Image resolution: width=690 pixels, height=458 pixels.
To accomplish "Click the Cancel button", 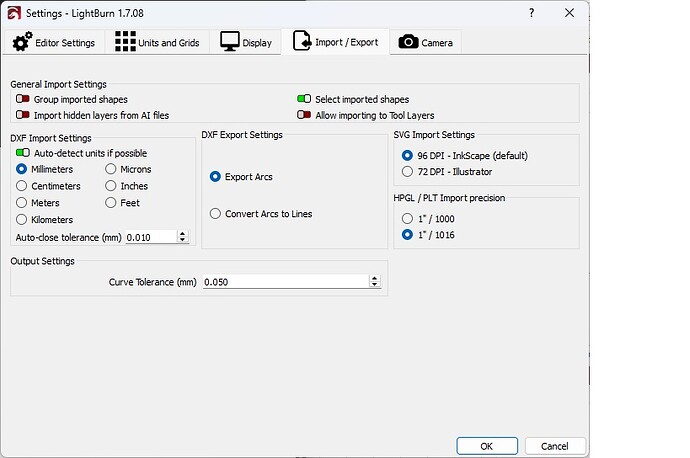I will 553,446.
